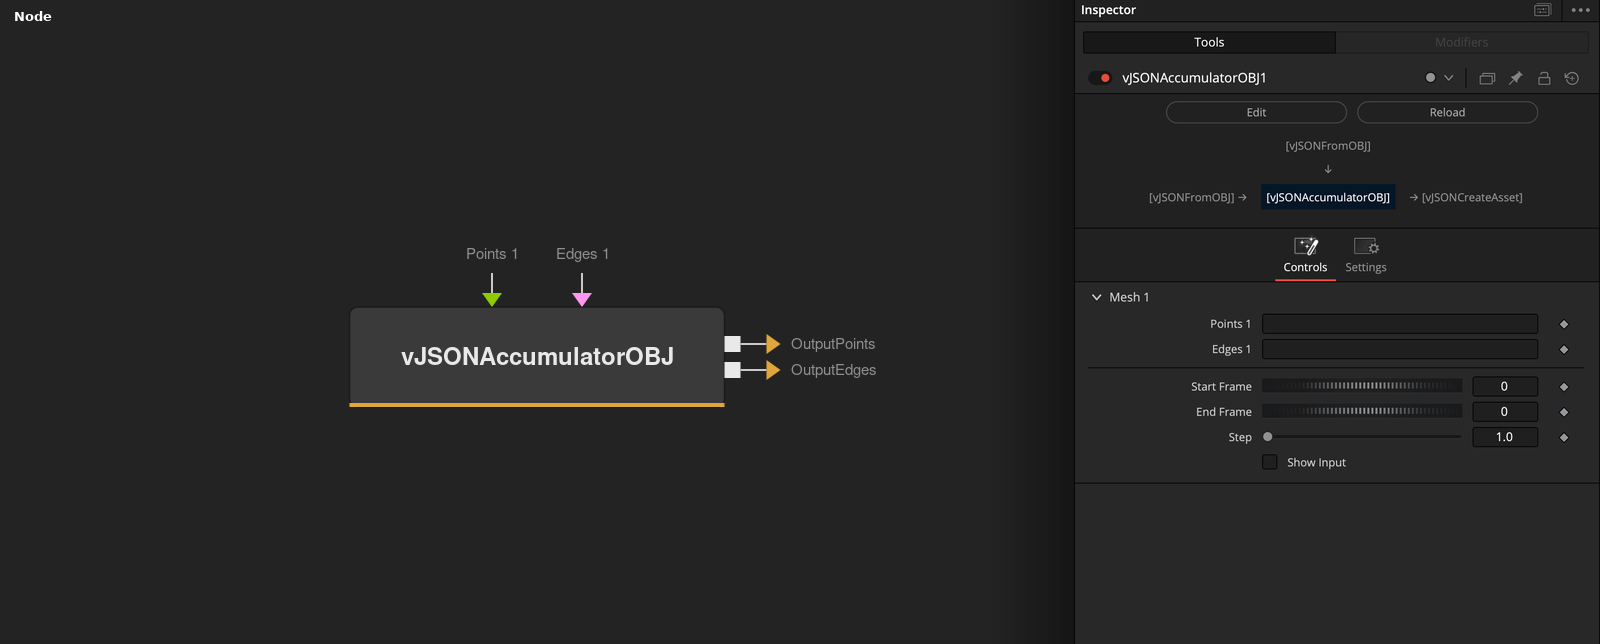Click the End Frame value field

coord(1505,411)
